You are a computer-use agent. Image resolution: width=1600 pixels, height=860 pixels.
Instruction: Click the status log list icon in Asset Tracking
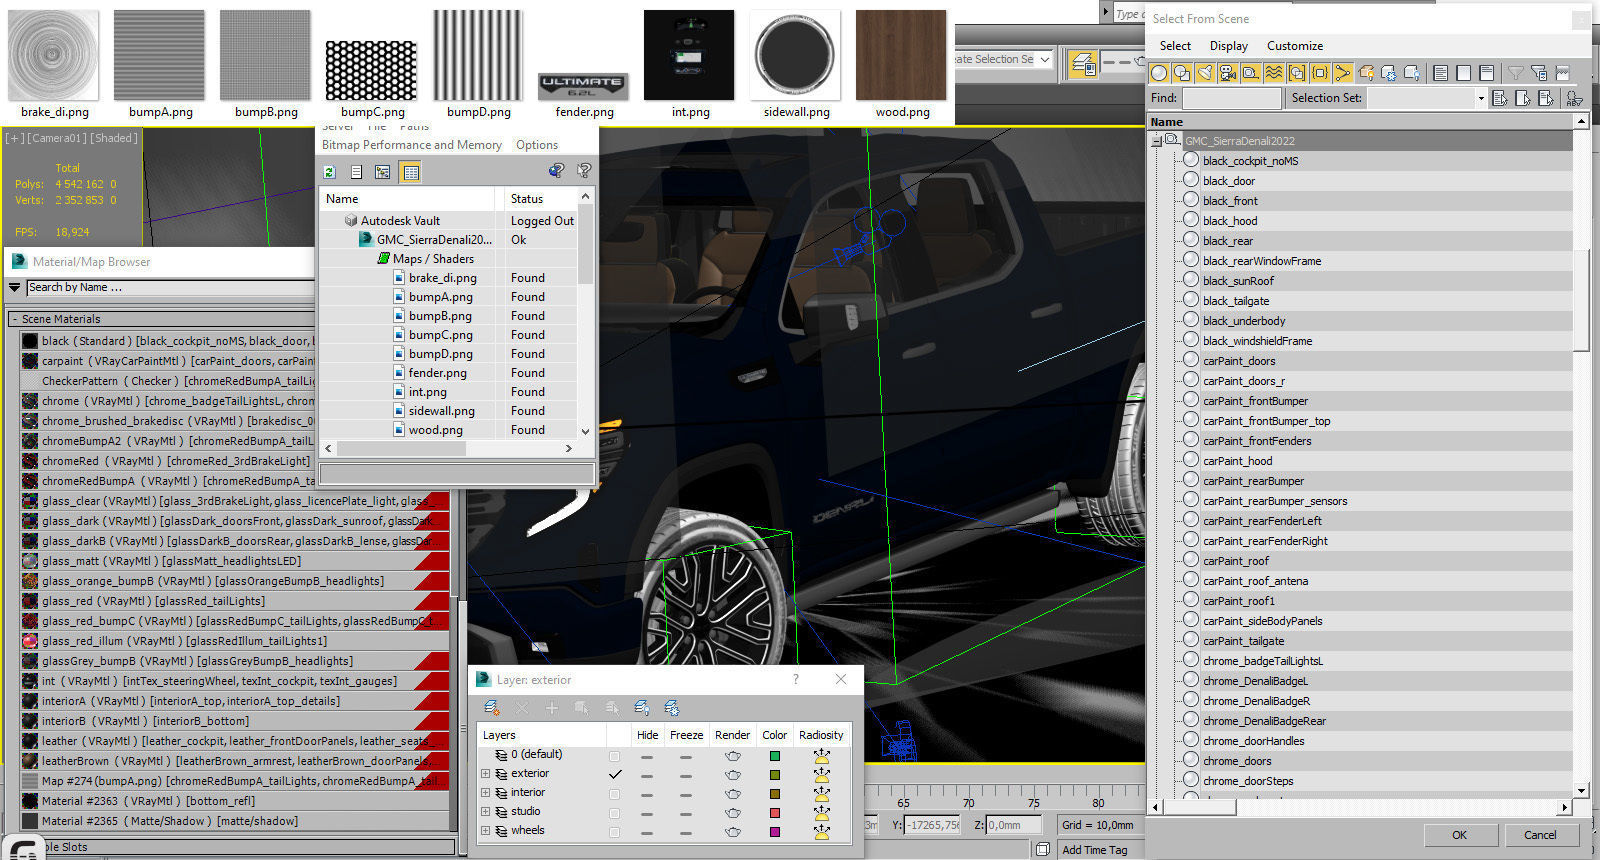pyautogui.click(x=356, y=172)
